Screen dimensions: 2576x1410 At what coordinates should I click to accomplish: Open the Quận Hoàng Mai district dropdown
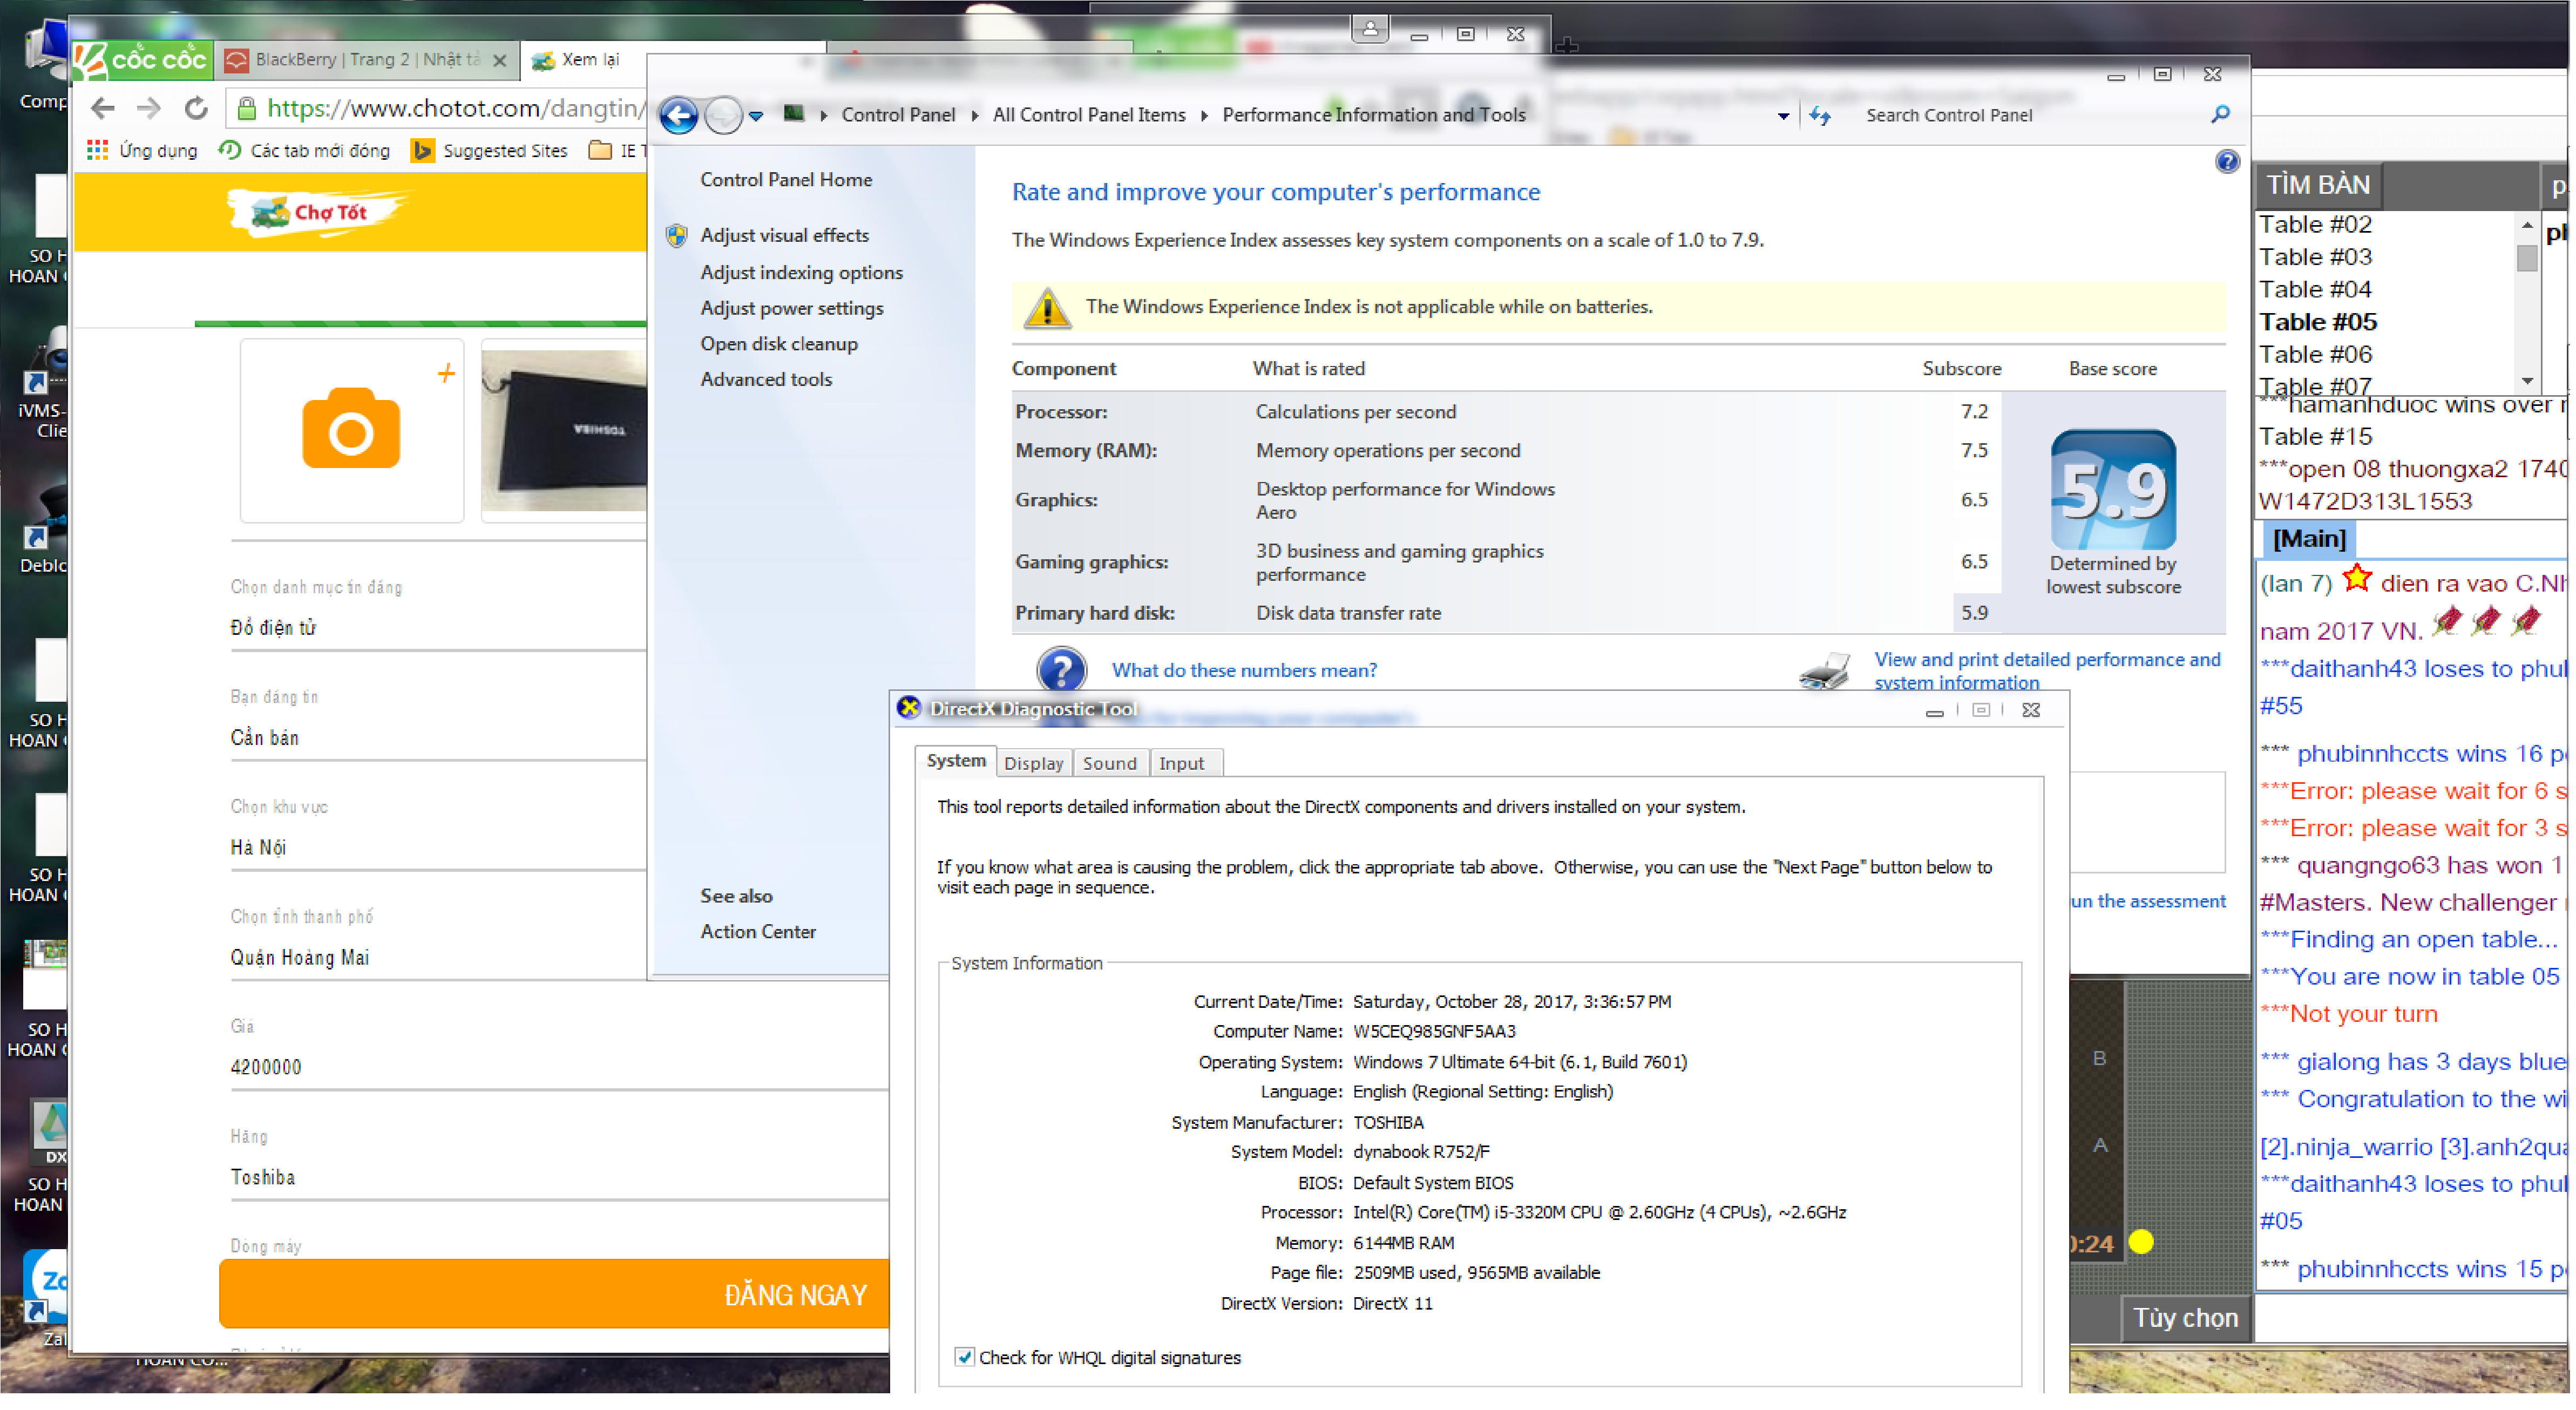coord(438,958)
